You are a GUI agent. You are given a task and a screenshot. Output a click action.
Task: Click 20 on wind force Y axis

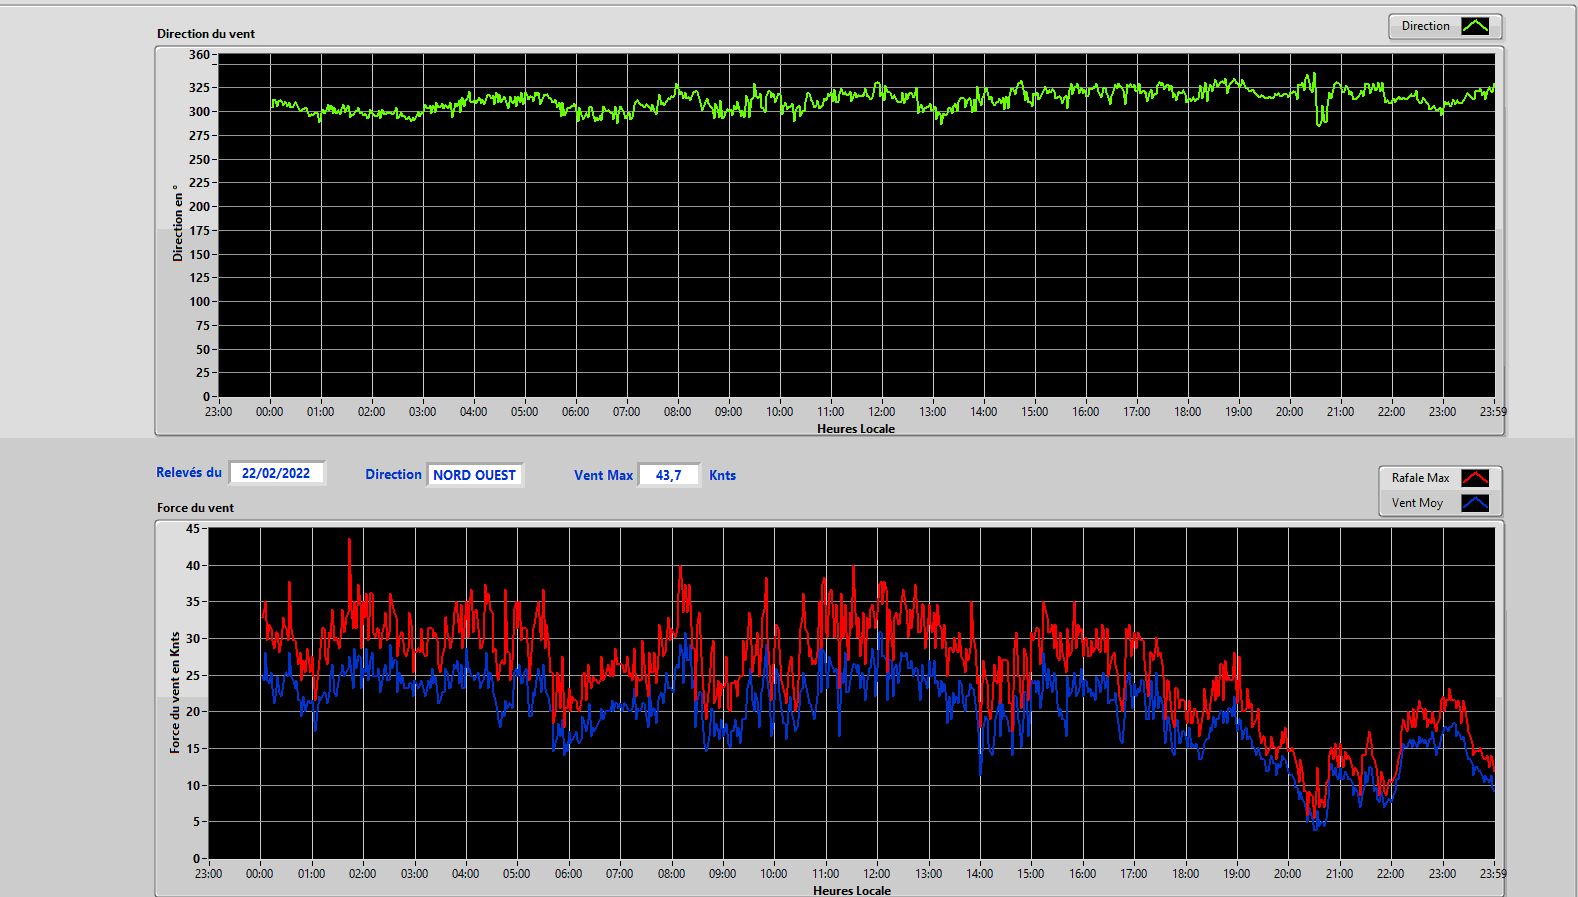click(193, 712)
